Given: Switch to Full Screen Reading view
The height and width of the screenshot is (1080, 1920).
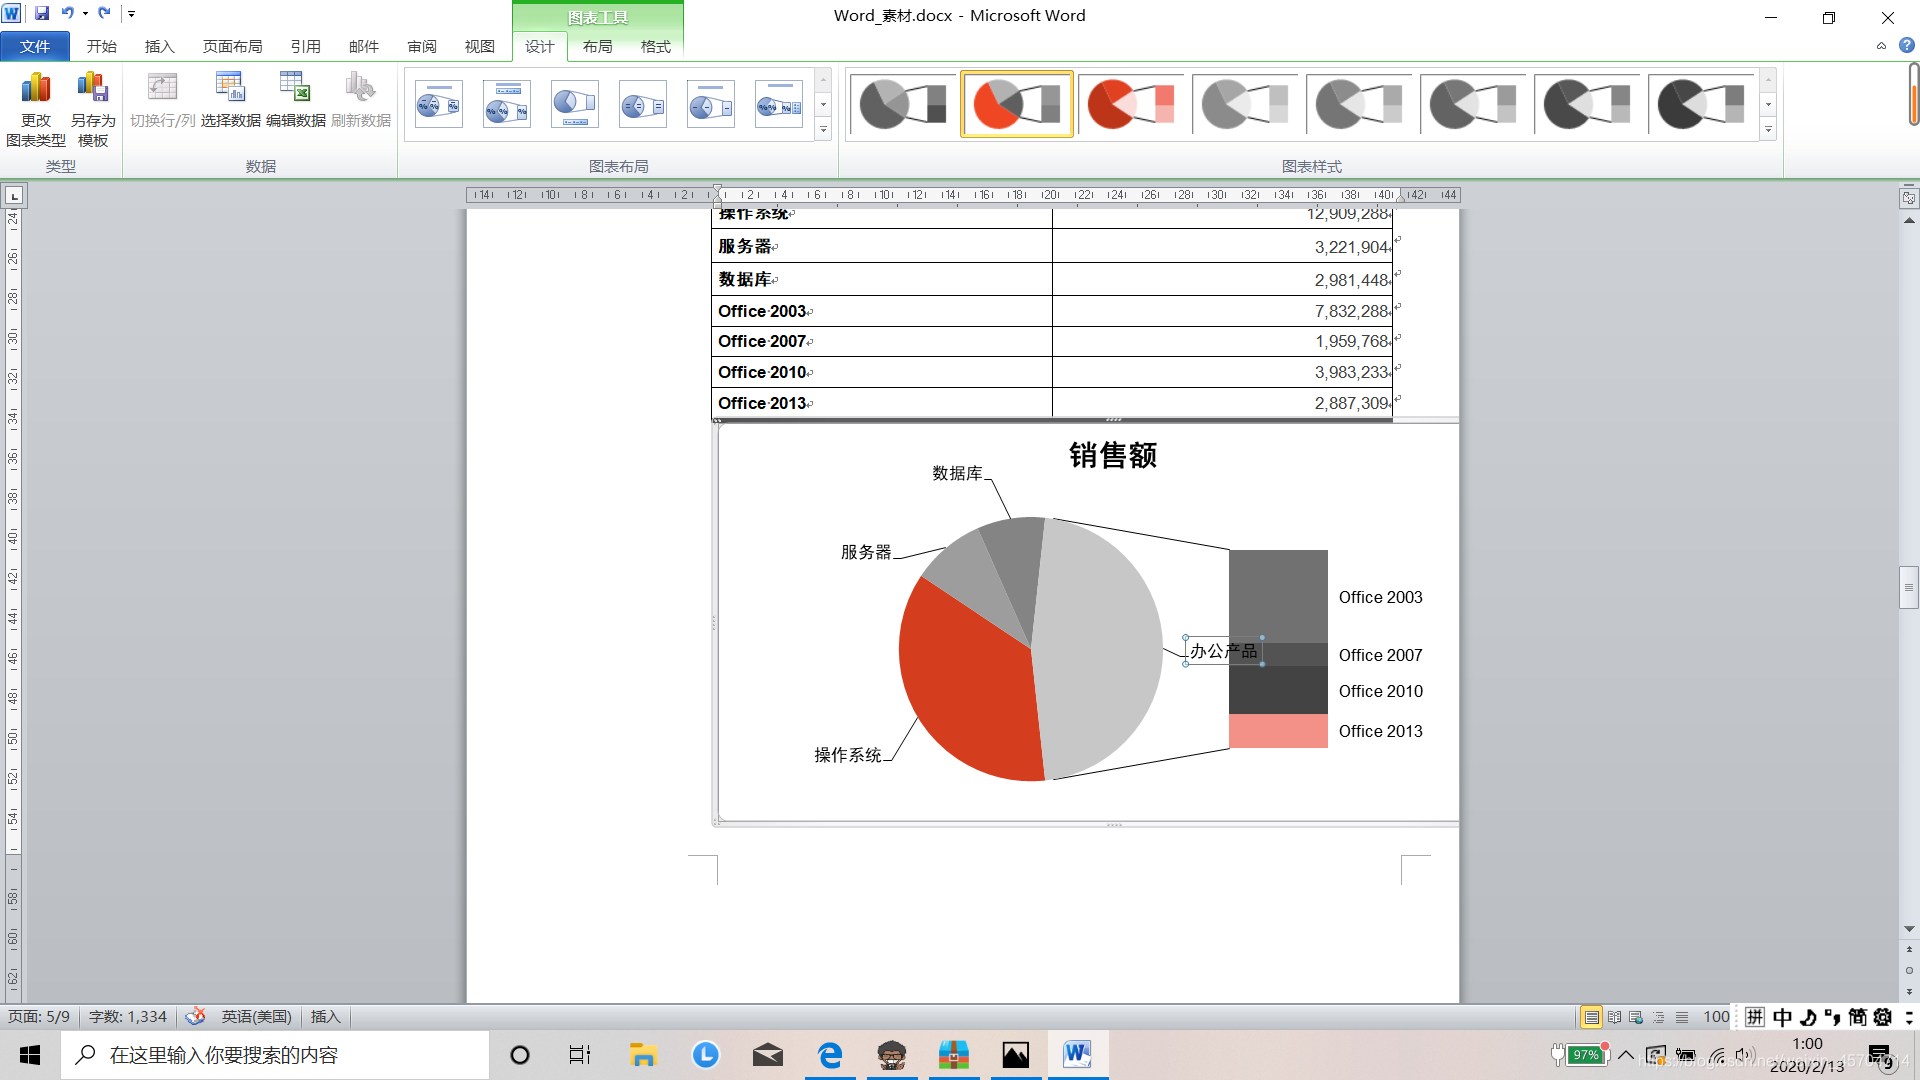Looking at the screenshot, I should click(1614, 1017).
